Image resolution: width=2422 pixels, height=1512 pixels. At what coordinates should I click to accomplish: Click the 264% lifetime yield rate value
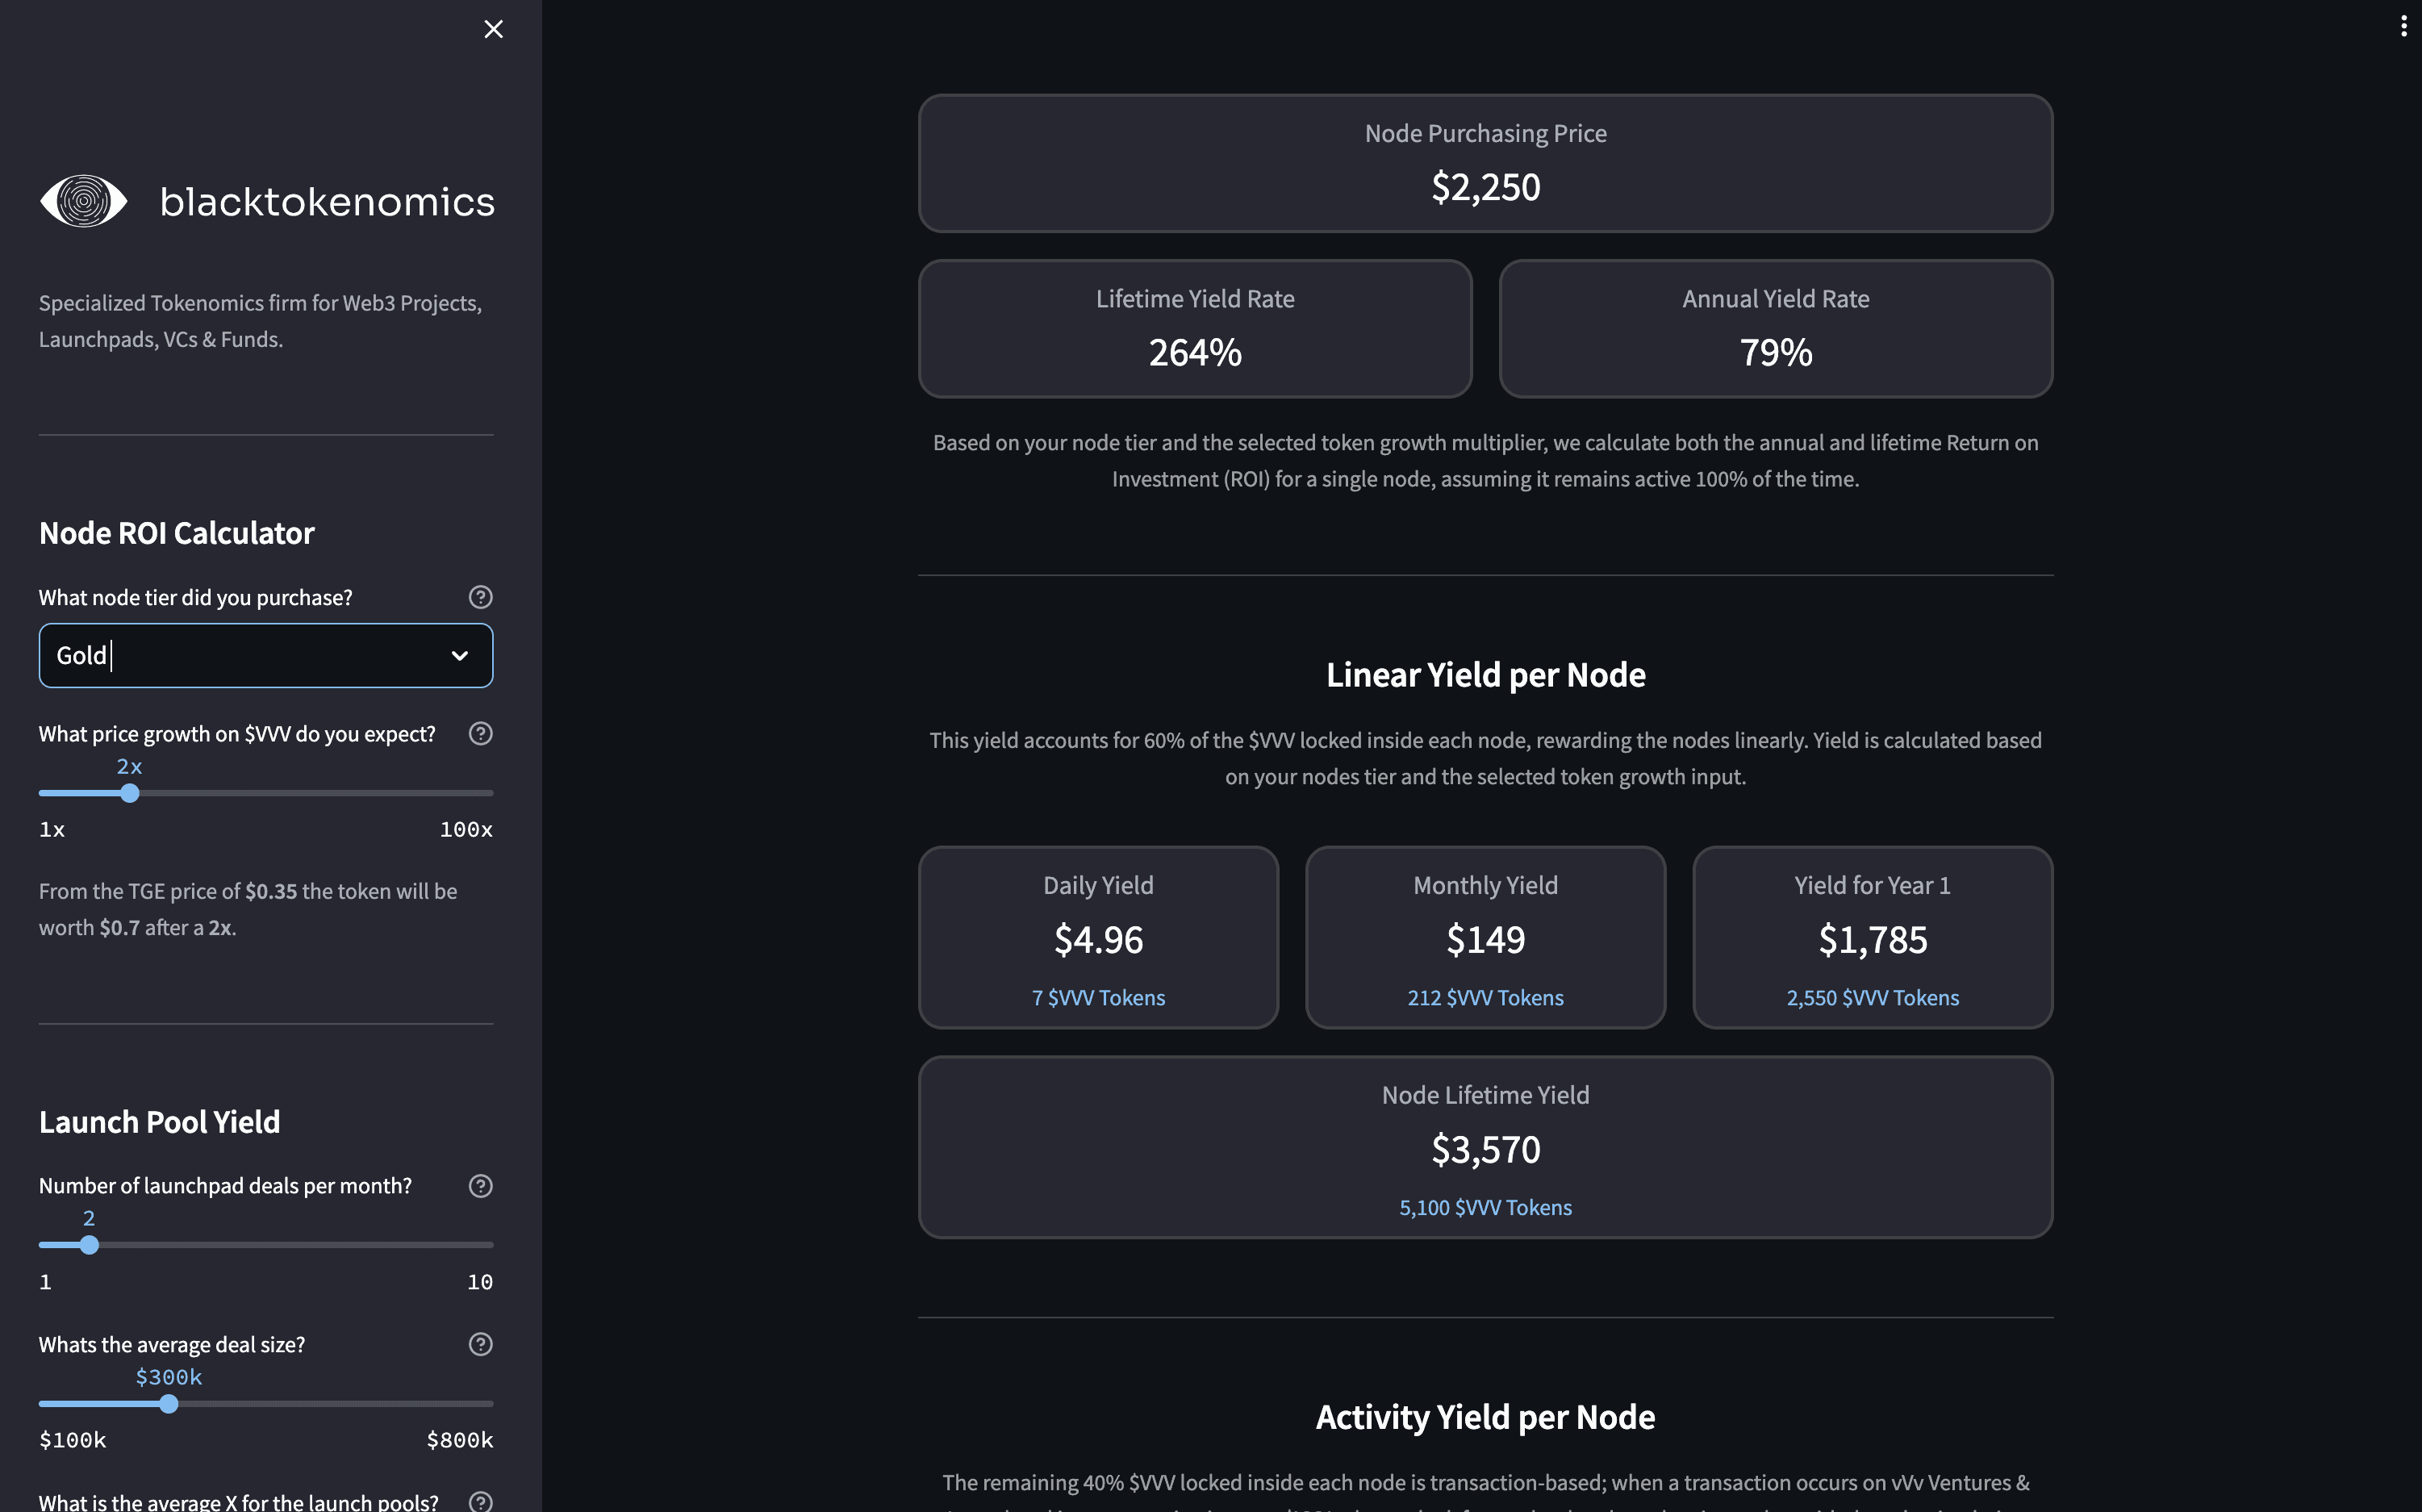[x=1195, y=352]
